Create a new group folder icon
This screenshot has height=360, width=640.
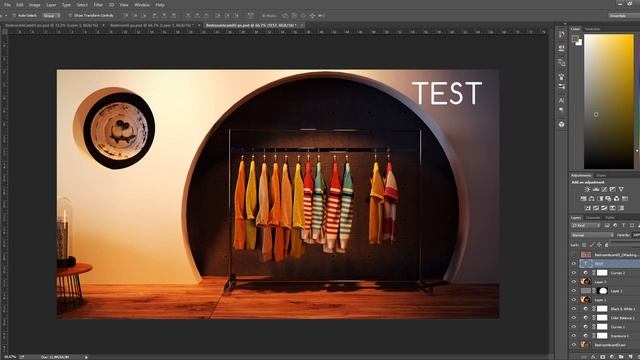(621, 357)
